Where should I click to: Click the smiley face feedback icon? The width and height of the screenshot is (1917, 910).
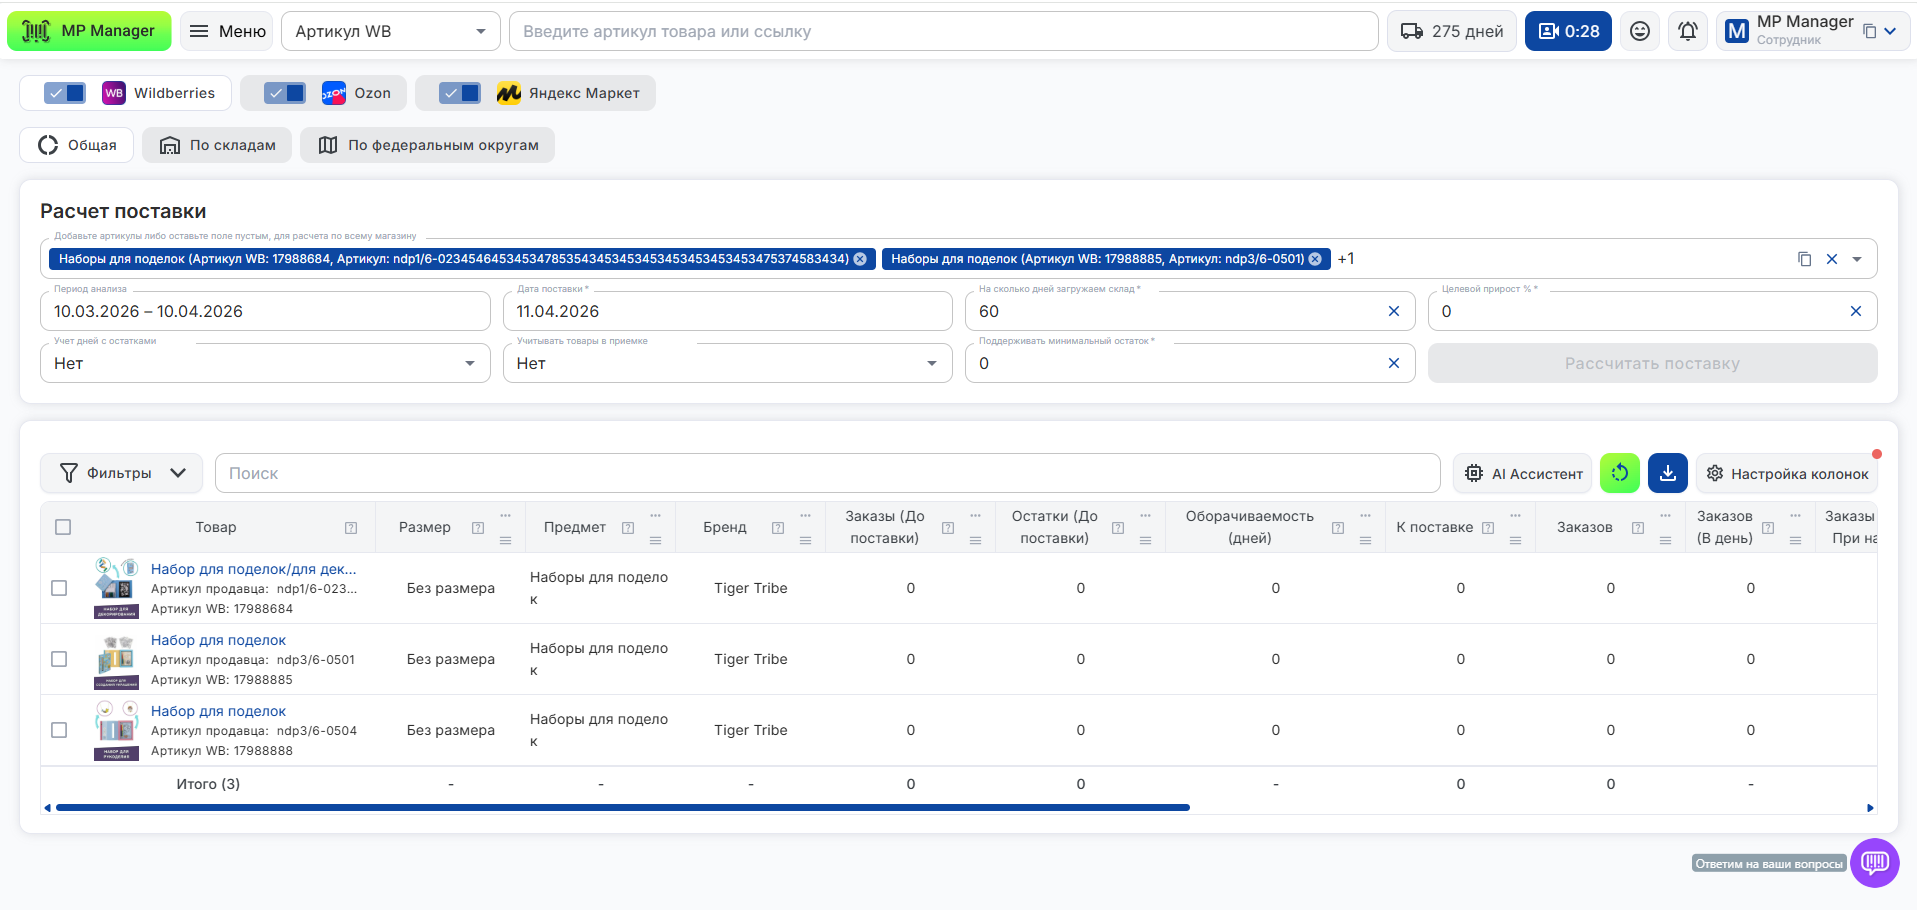click(1640, 31)
